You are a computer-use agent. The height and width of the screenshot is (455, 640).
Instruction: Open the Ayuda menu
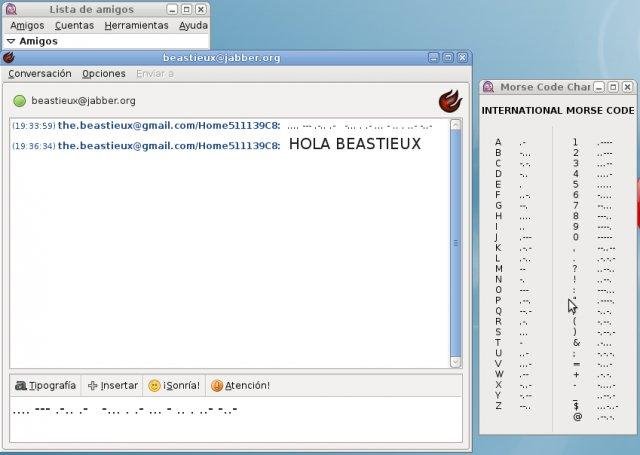pos(193,25)
